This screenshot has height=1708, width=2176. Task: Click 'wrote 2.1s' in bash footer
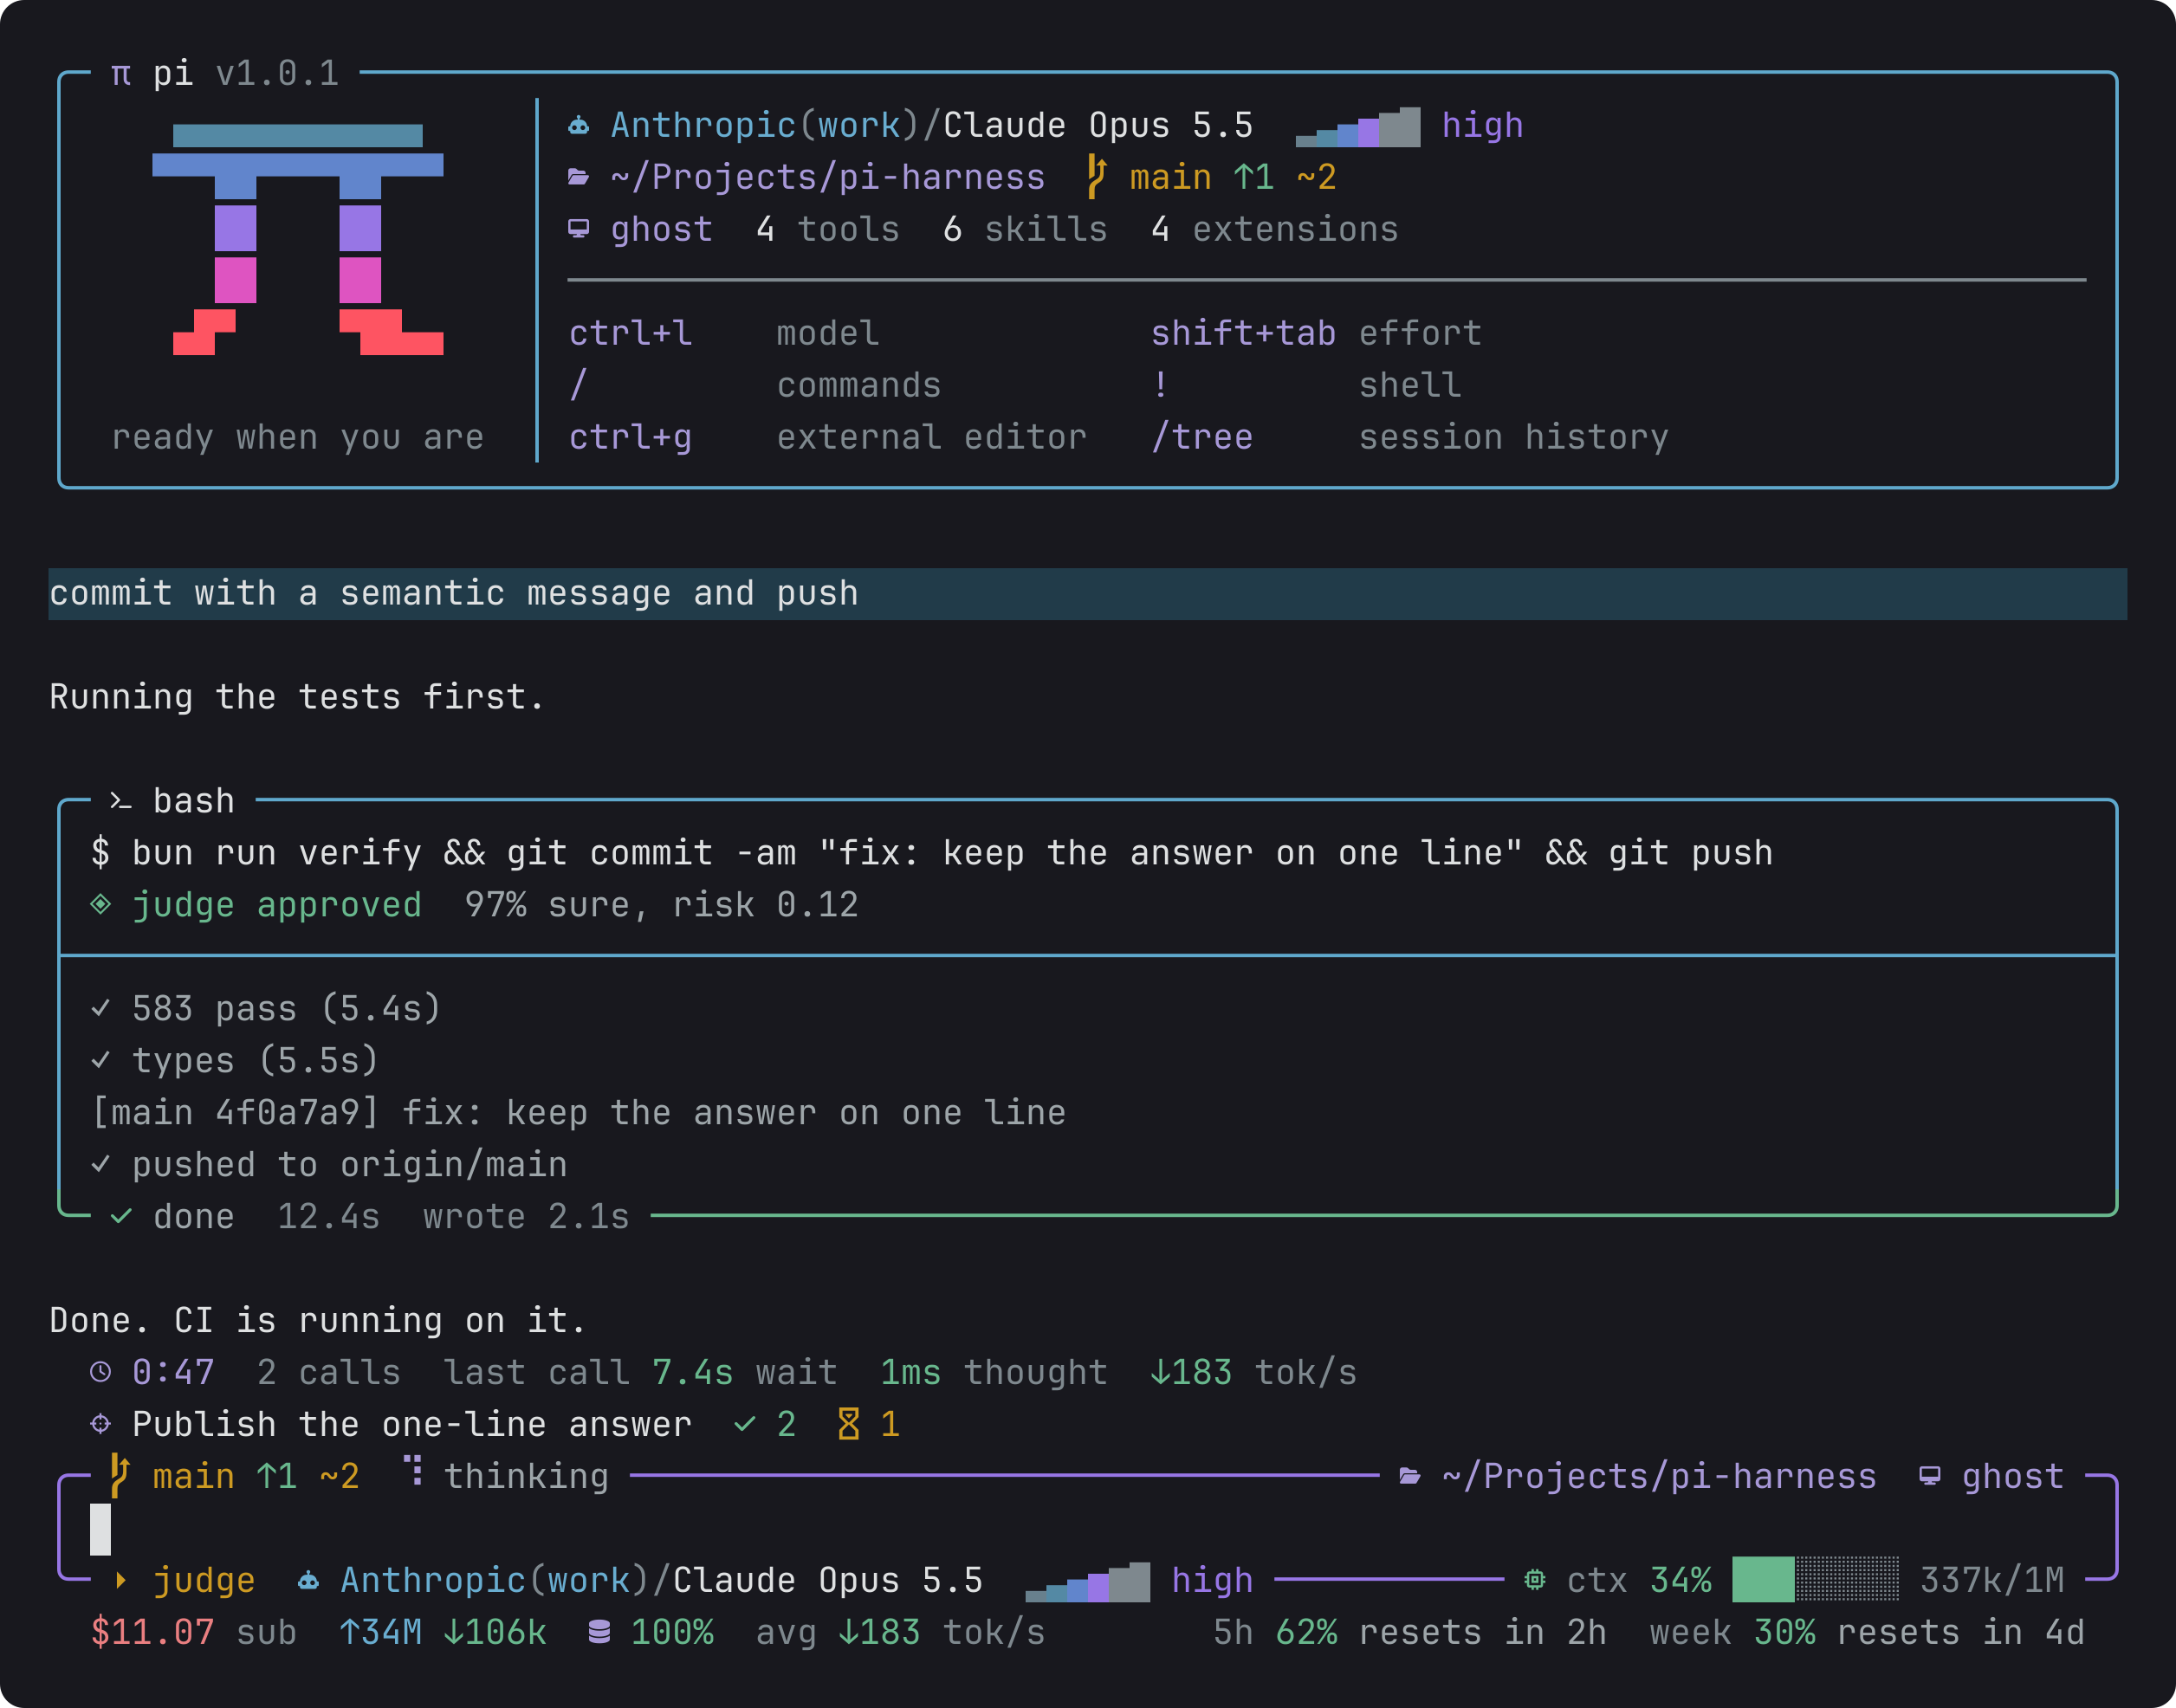(526, 1217)
